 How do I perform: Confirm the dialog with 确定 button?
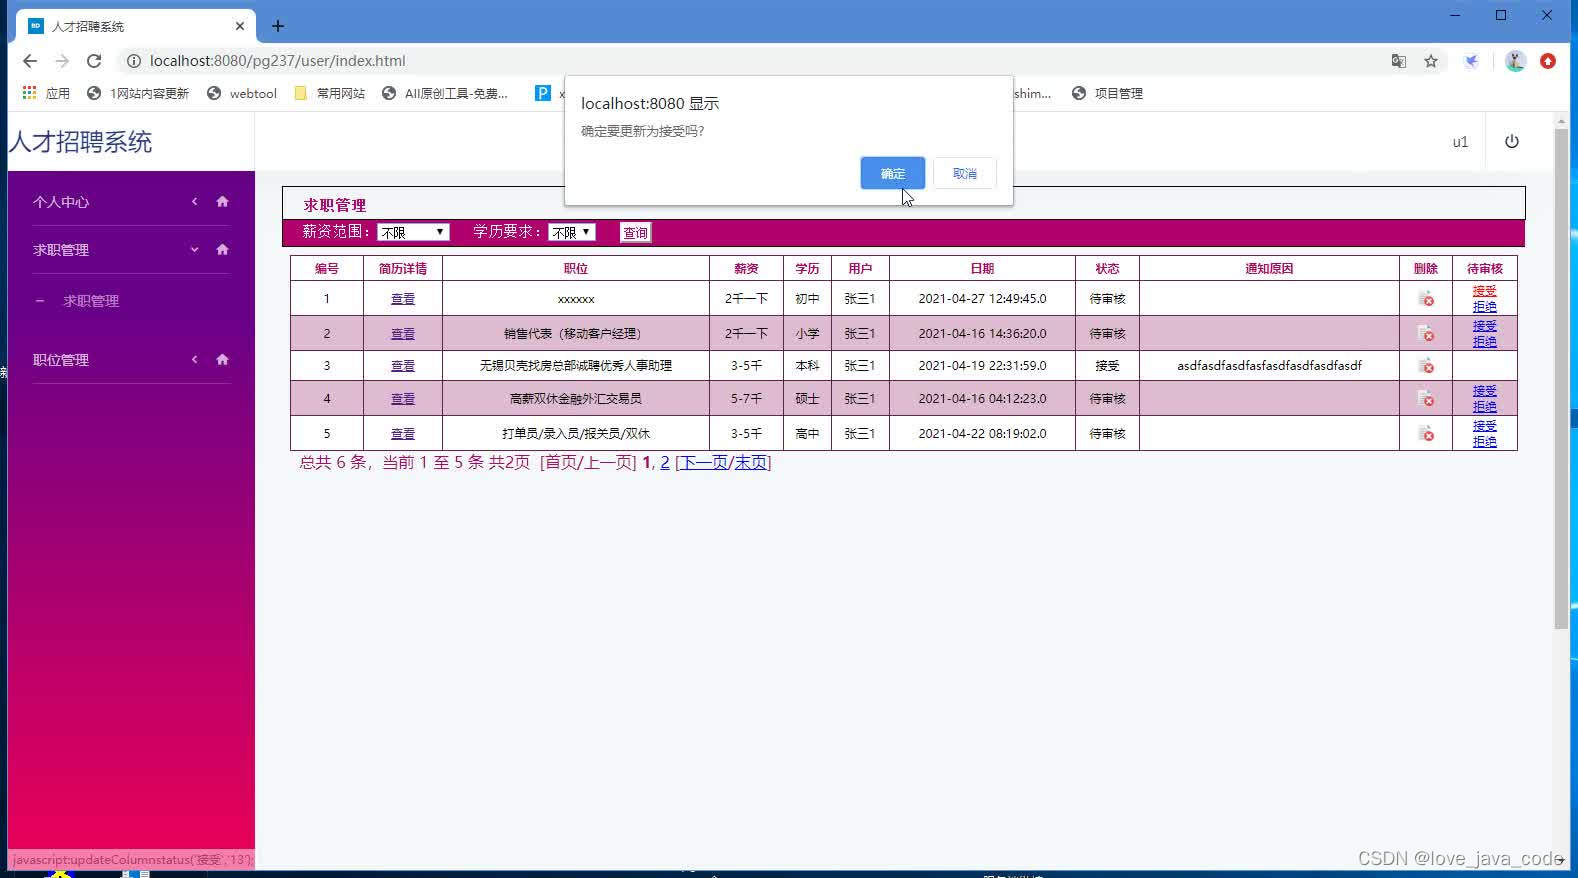(892, 173)
